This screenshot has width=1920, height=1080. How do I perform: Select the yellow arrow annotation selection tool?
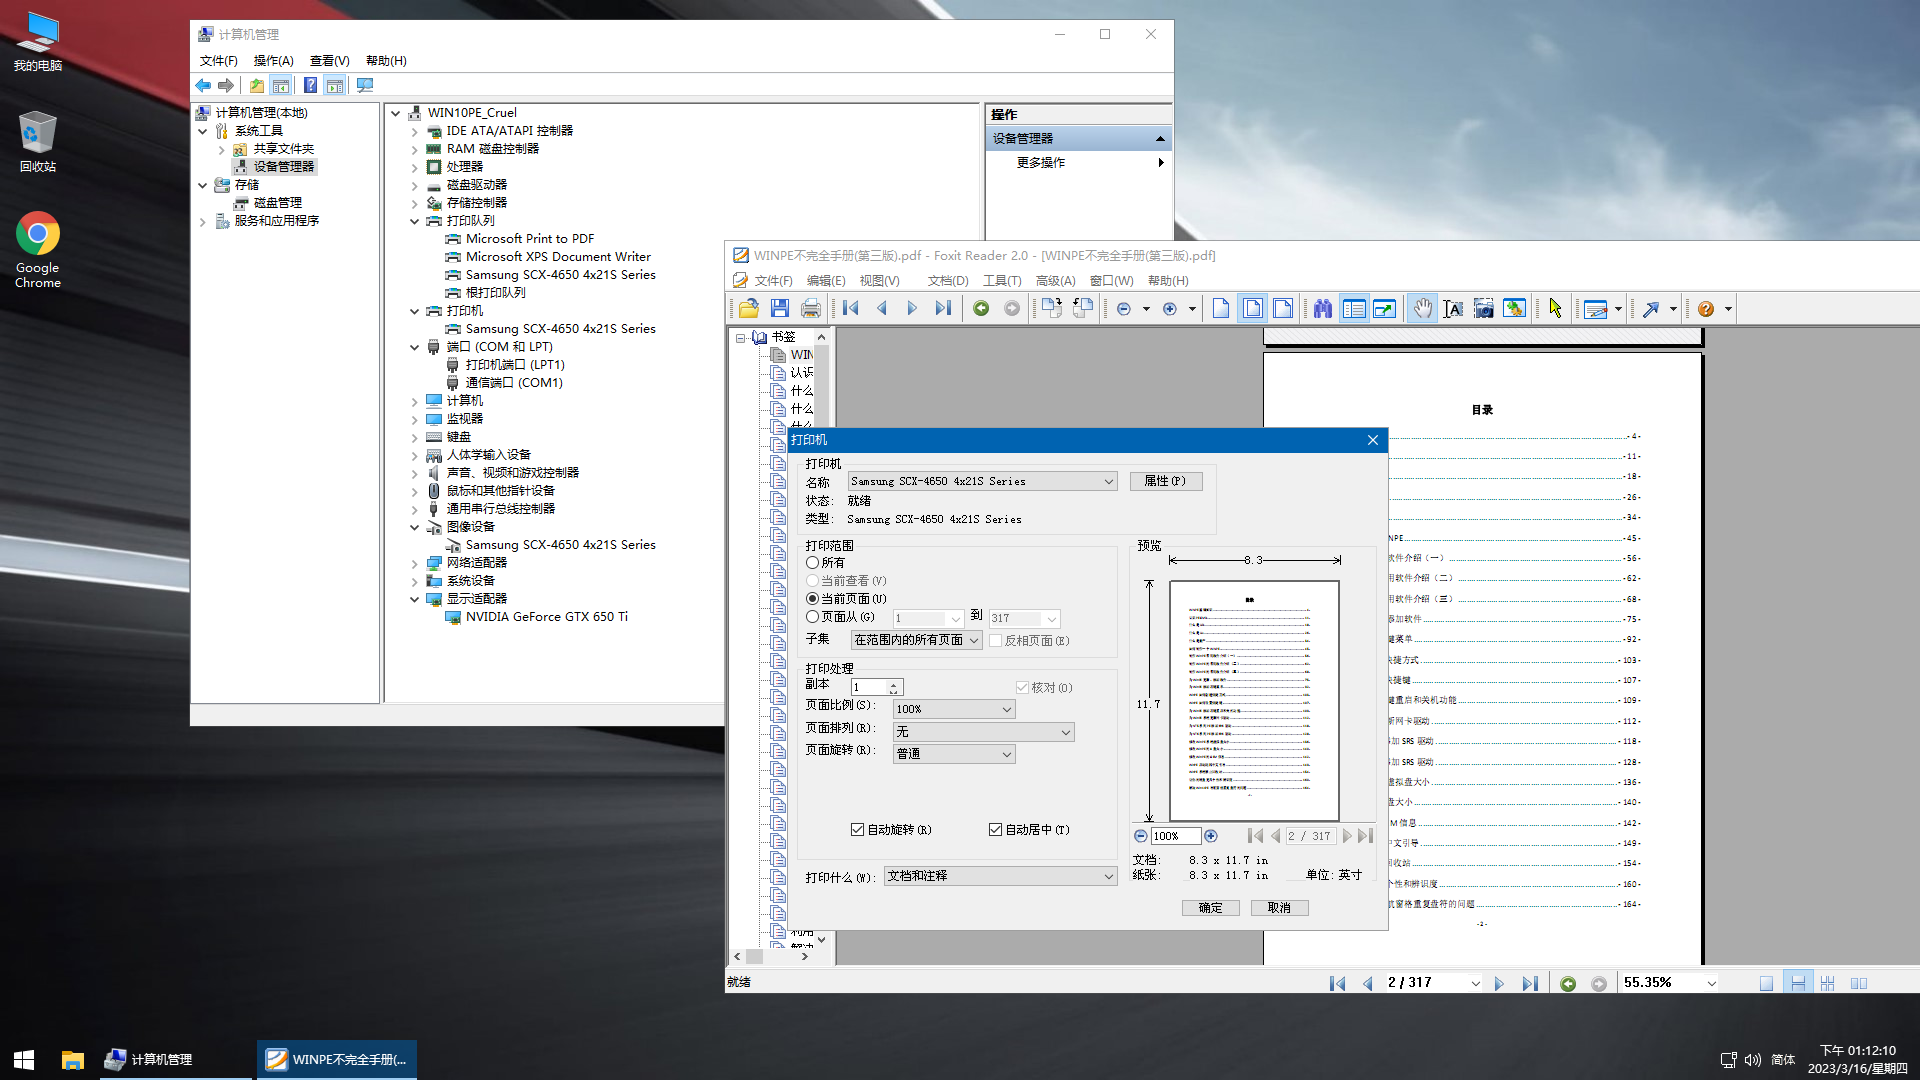click(1555, 309)
